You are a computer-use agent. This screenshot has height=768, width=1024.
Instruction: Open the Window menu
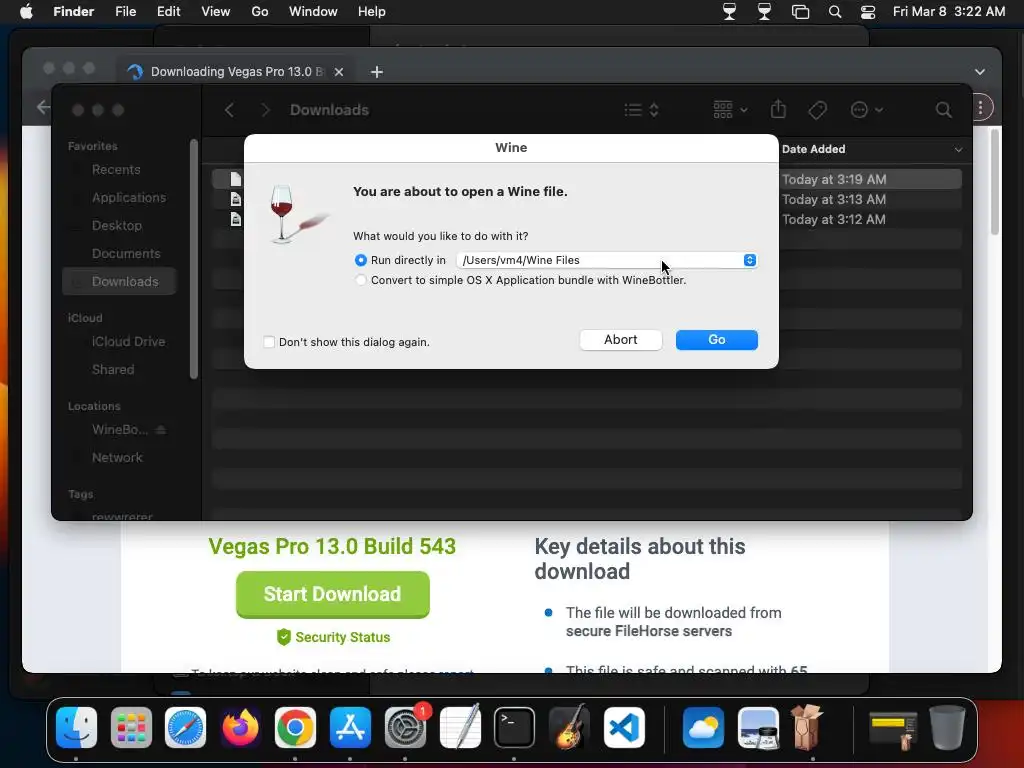313,12
